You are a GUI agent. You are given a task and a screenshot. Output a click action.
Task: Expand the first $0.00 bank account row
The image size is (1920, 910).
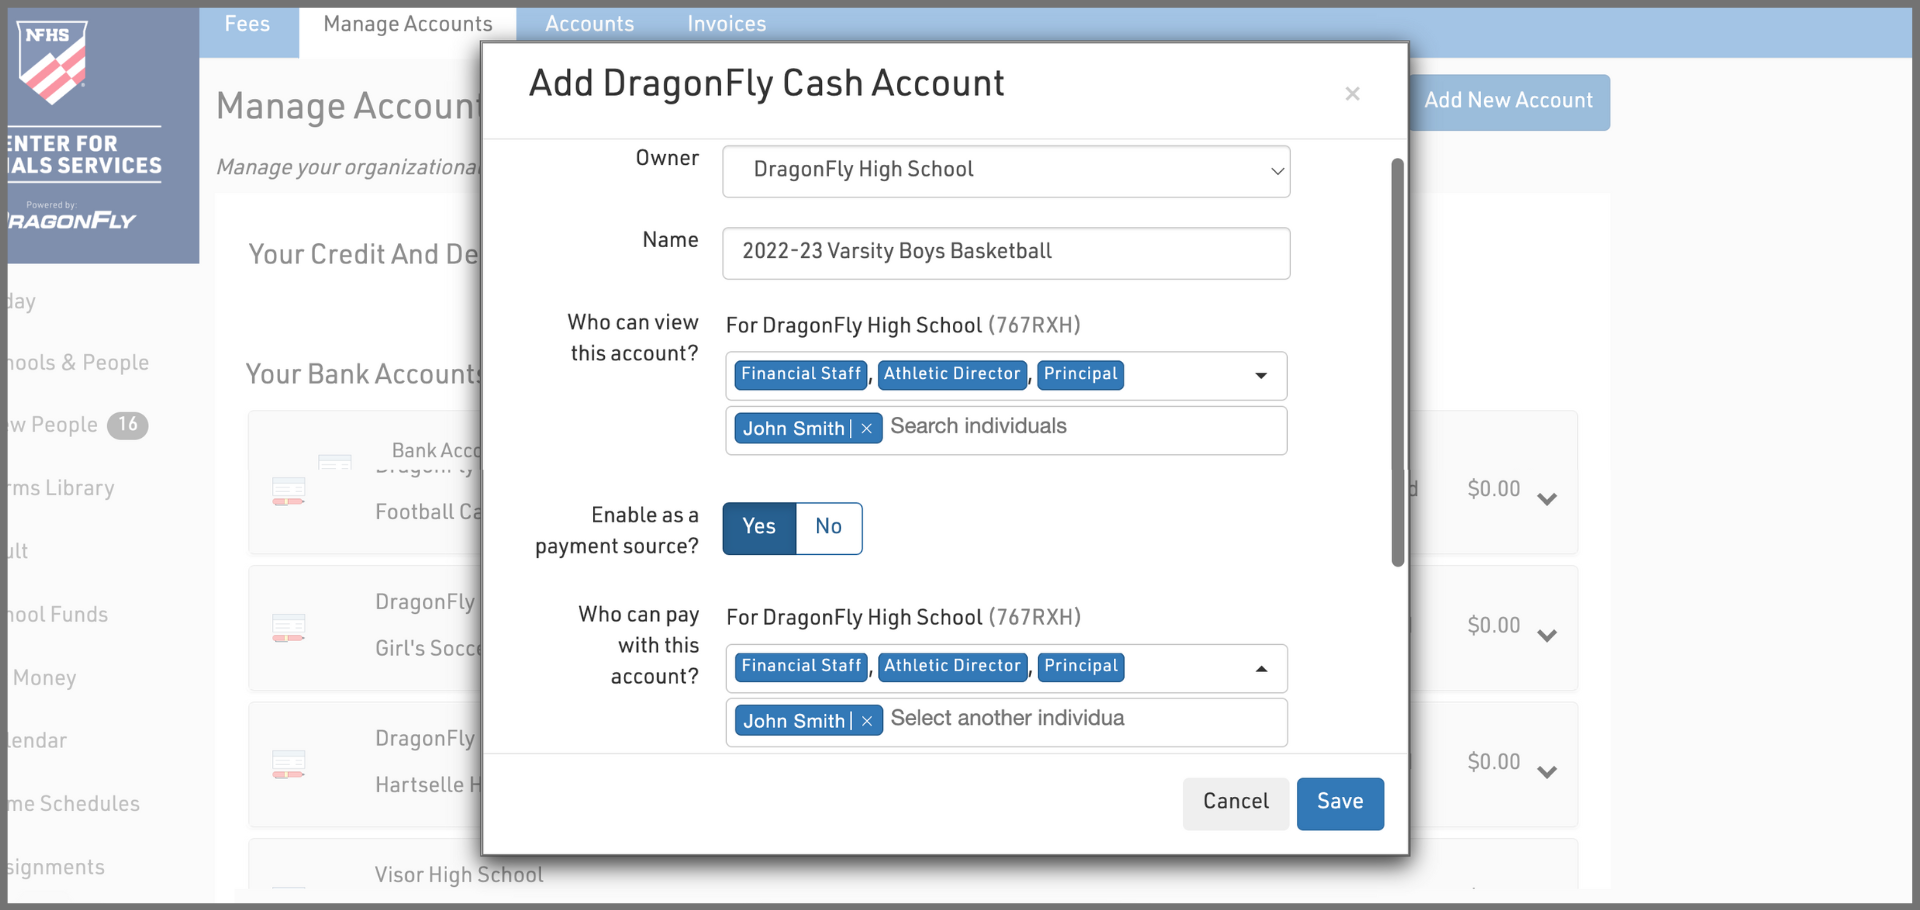point(1547,499)
